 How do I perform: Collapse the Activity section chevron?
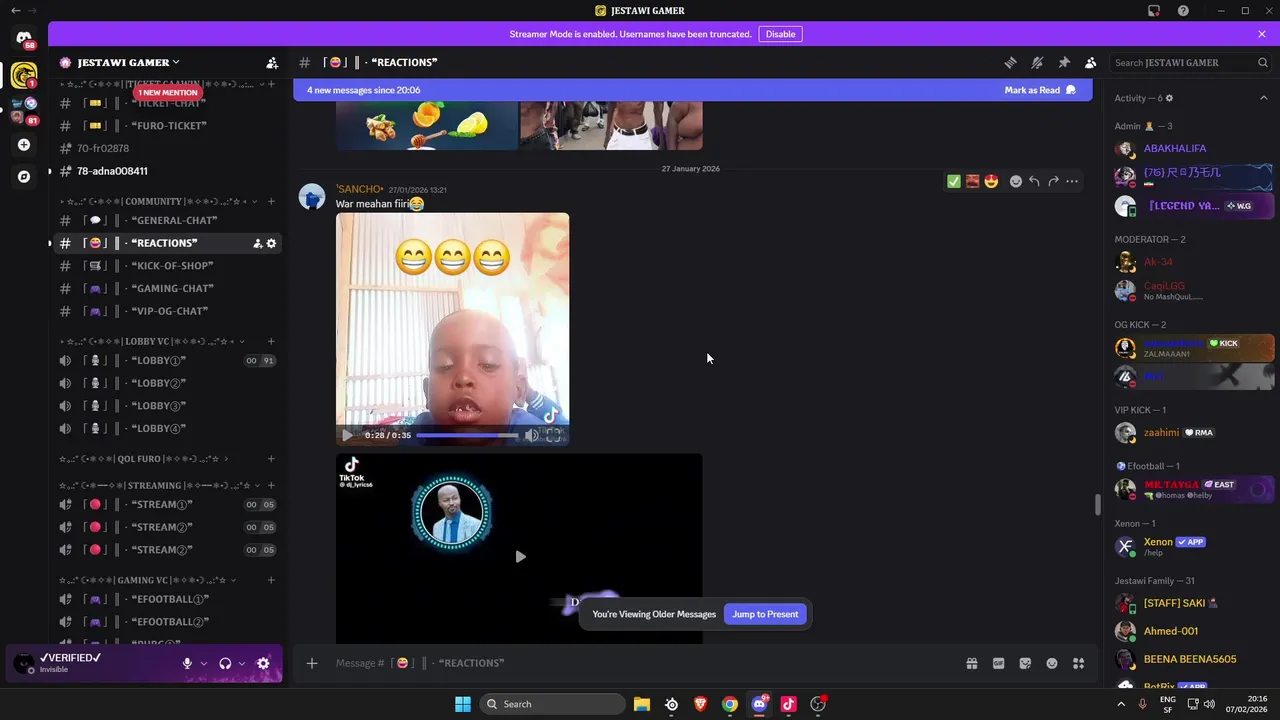[x=1263, y=98]
